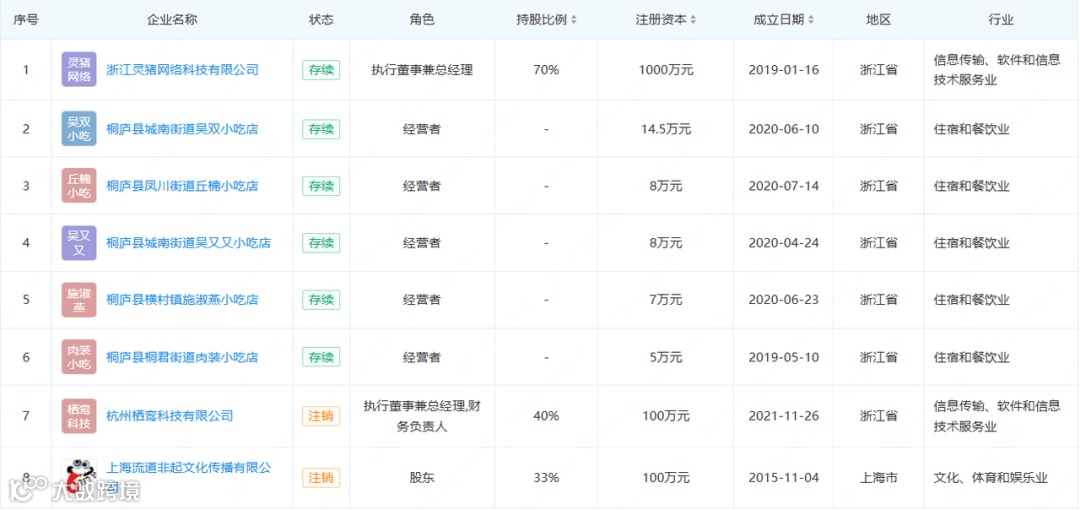This screenshot has width=1080, height=510.
Task: Click the 吴又又 logo icon
Action: [x=79, y=243]
